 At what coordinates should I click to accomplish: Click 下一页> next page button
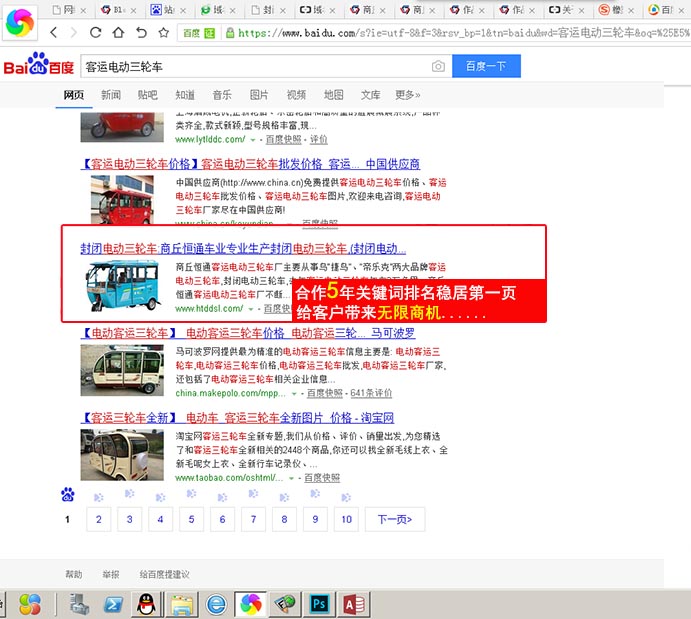point(395,519)
